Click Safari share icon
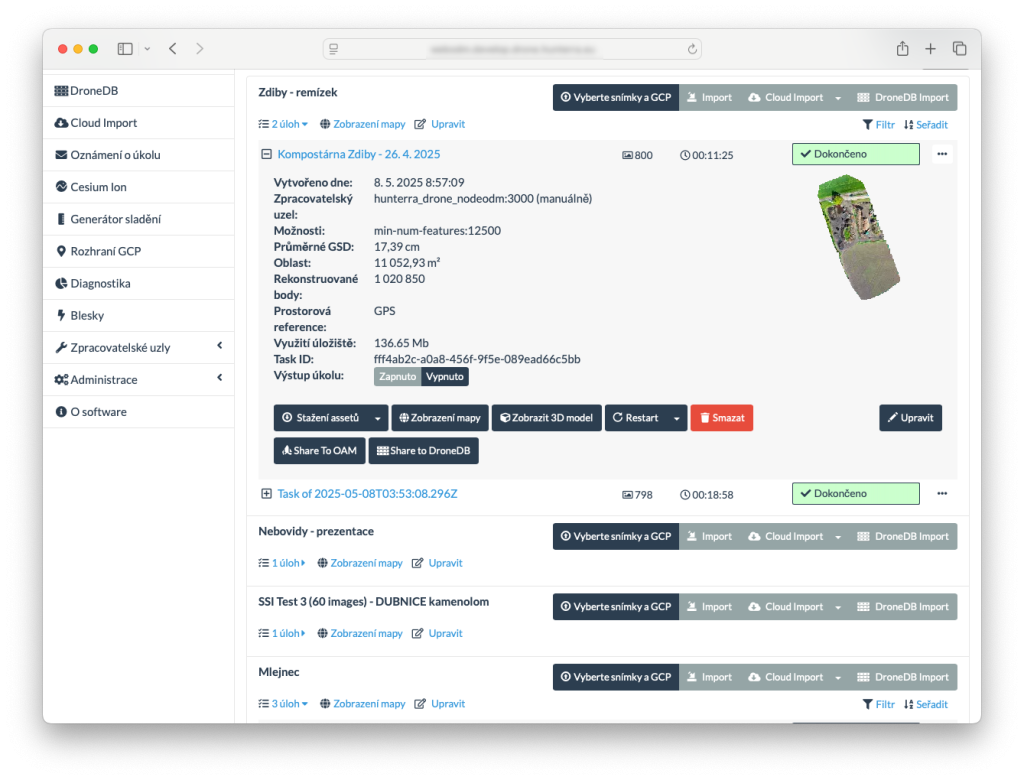The width and height of the screenshot is (1024, 780). 902,48
